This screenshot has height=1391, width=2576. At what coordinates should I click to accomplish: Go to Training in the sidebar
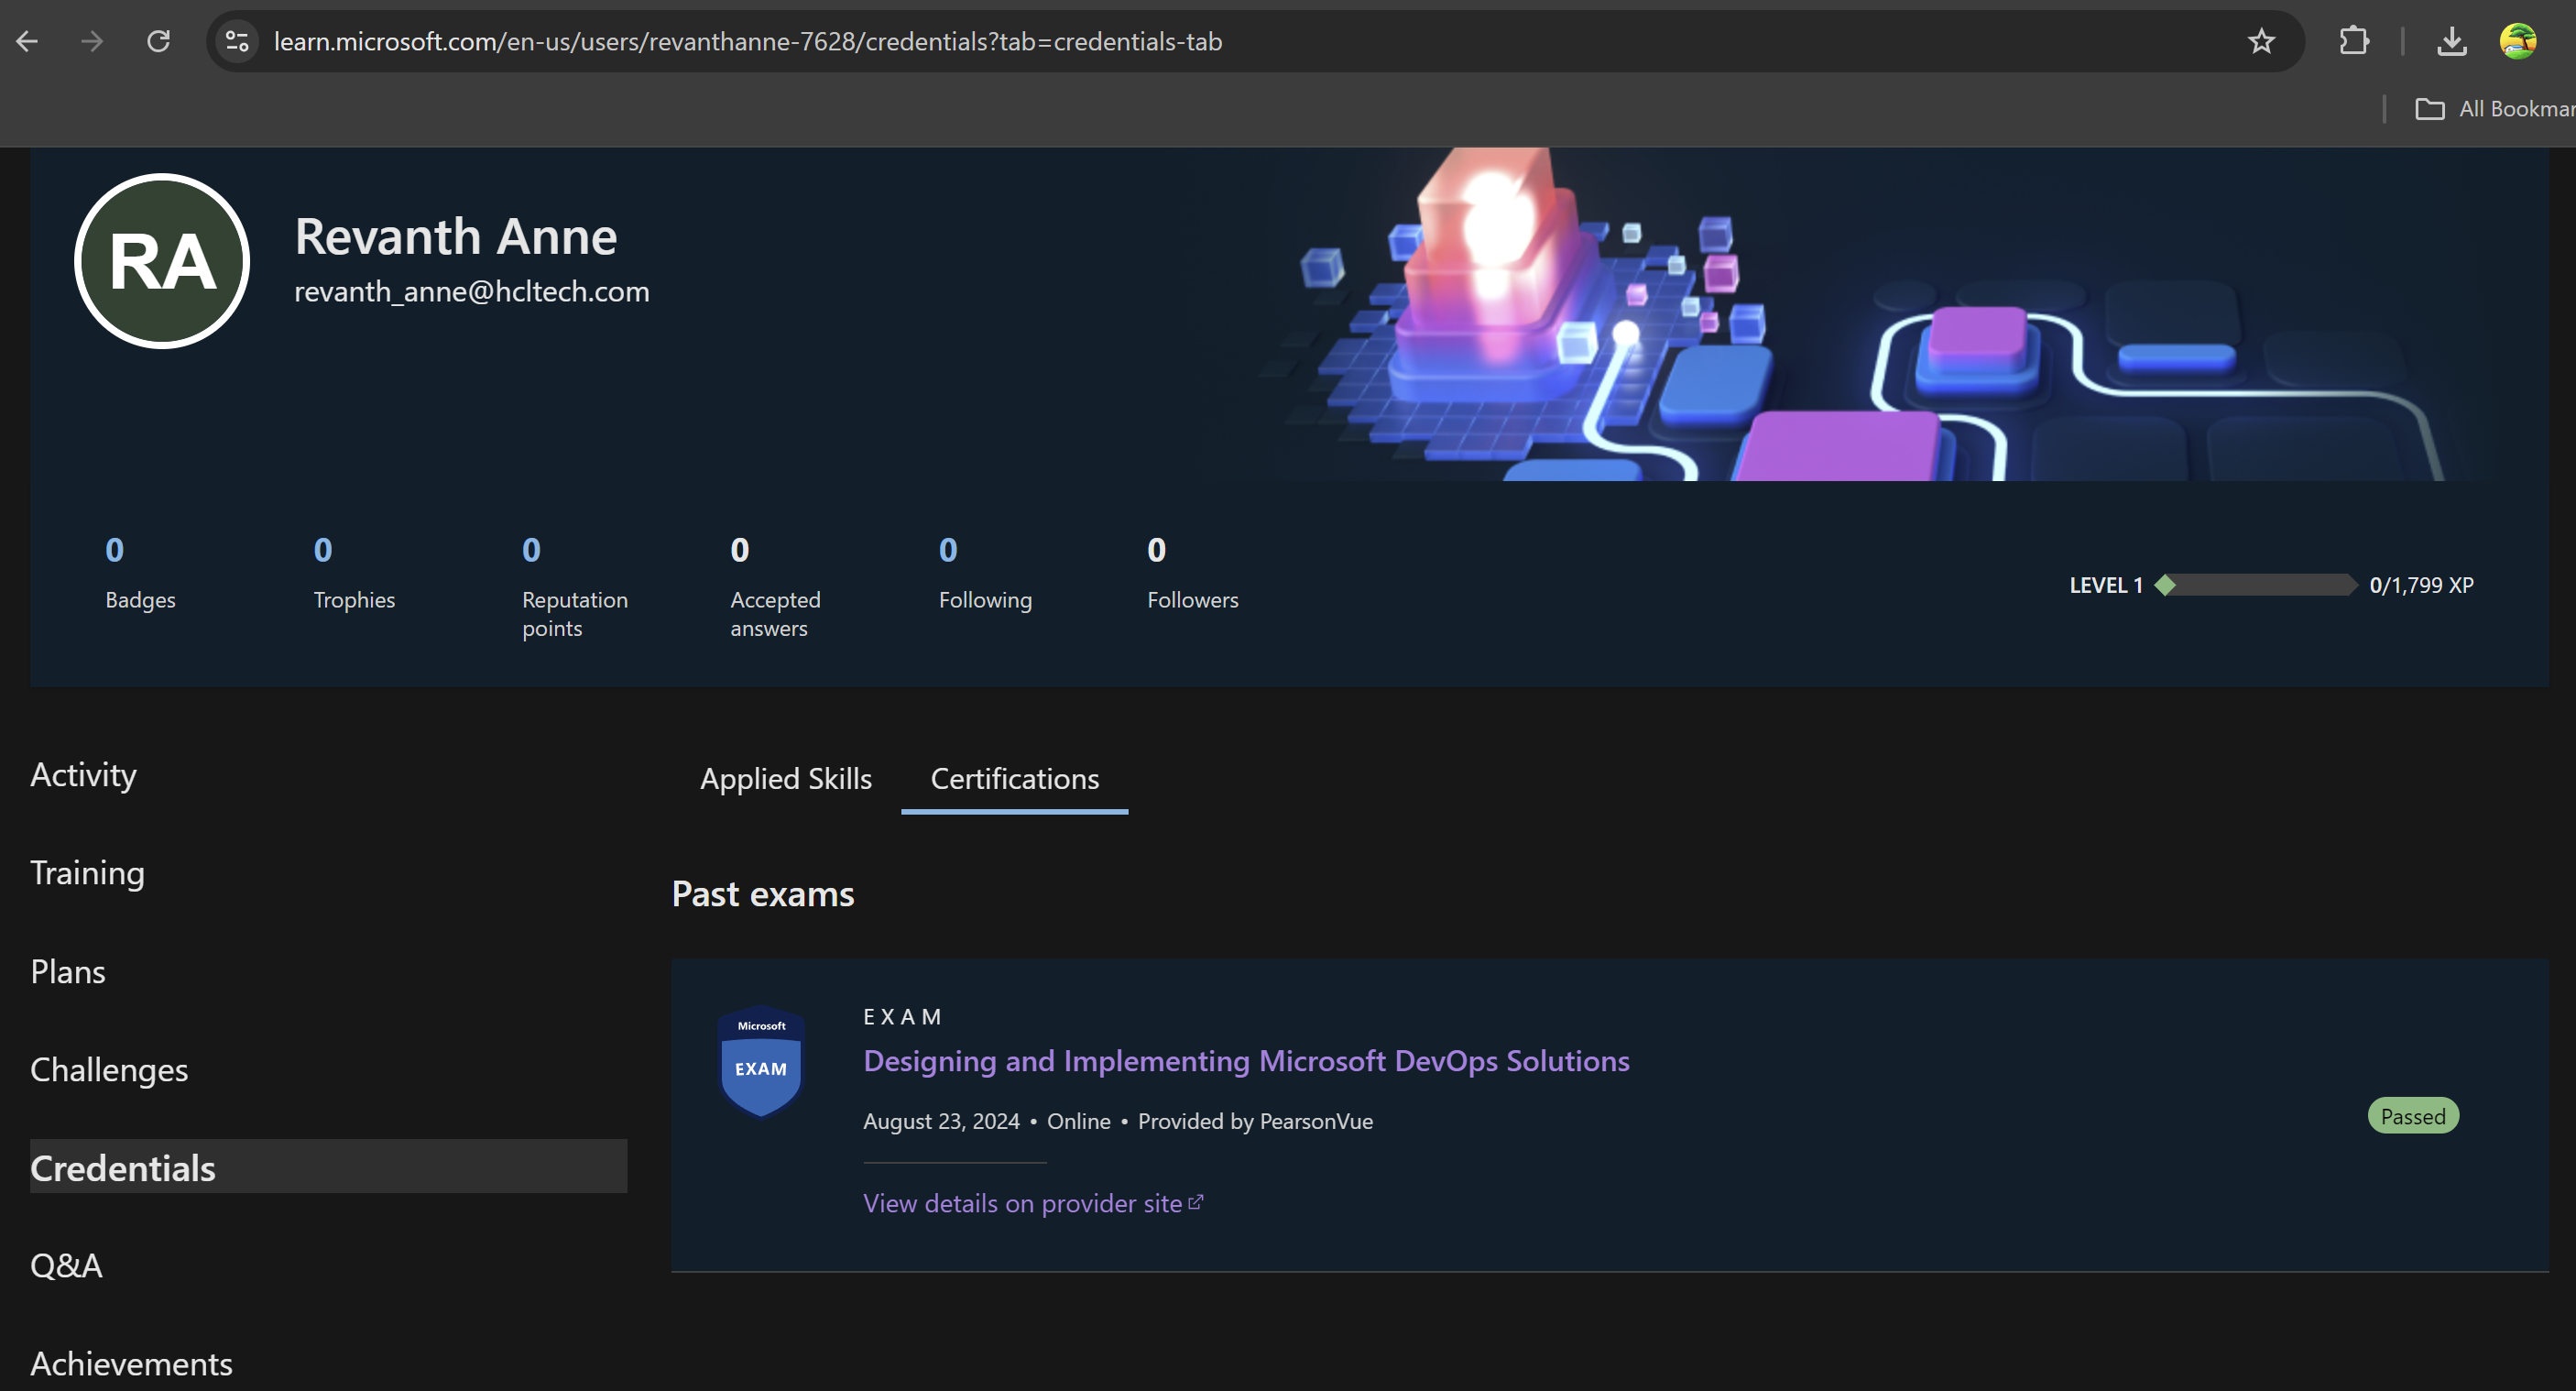(87, 872)
